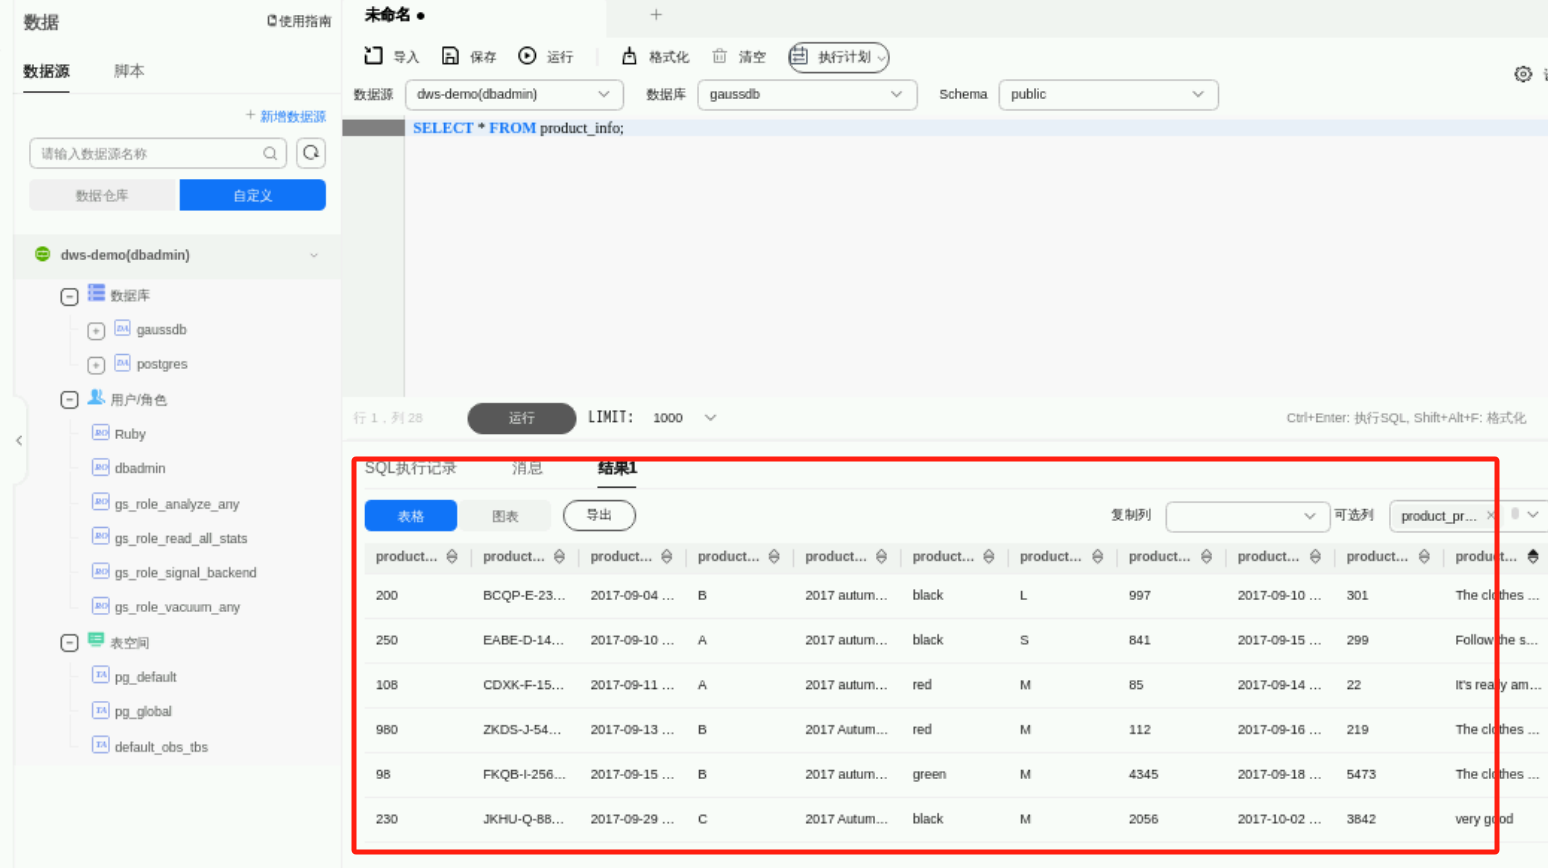This screenshot has height=868, width=1548.
Task: Click cell BCQP-E-23... in results table
Action: pos(524,595)
